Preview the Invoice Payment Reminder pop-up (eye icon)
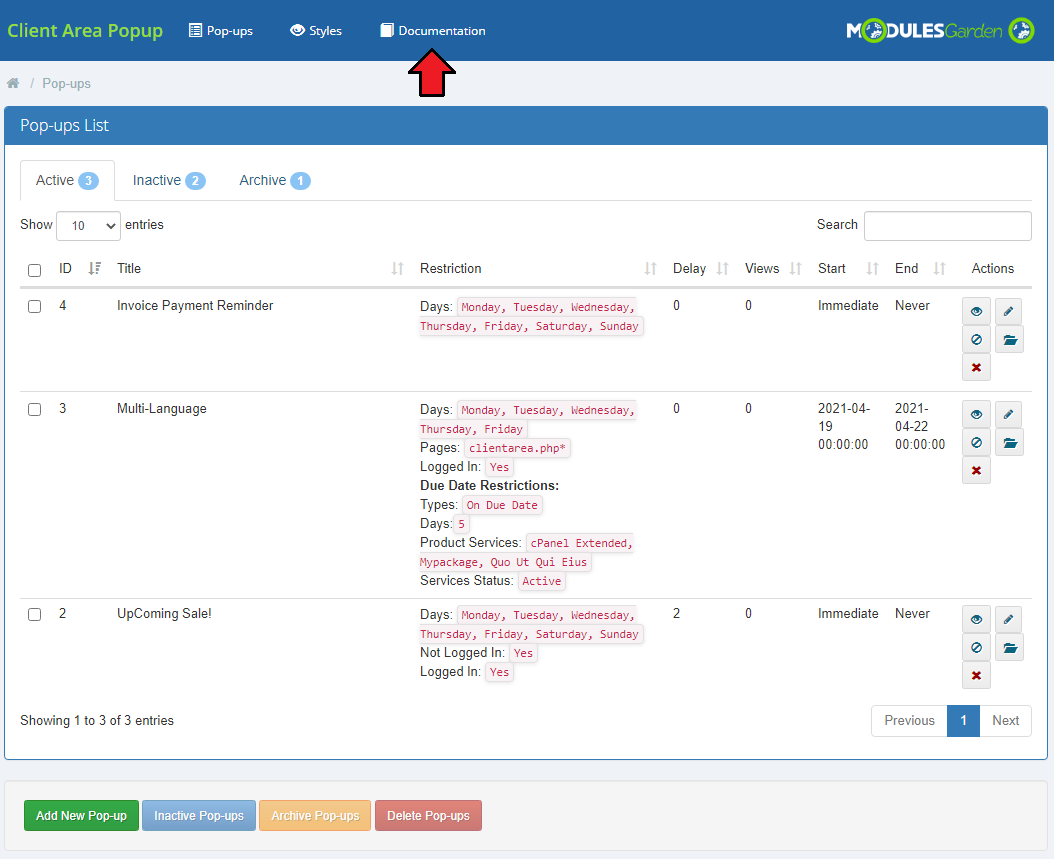1055x859 pixels. point(976,311)
